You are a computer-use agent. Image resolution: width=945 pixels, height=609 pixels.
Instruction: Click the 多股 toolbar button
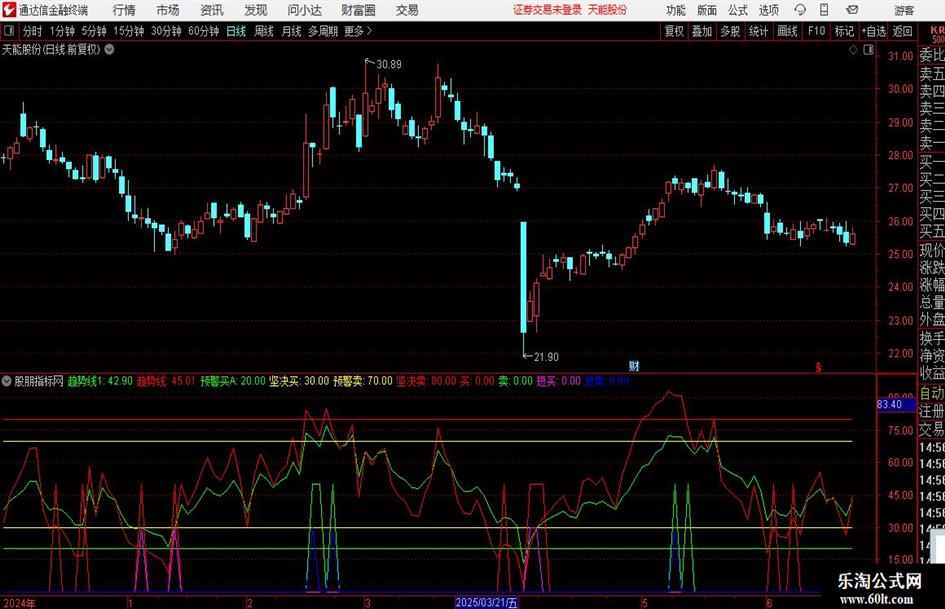(730, 31)
